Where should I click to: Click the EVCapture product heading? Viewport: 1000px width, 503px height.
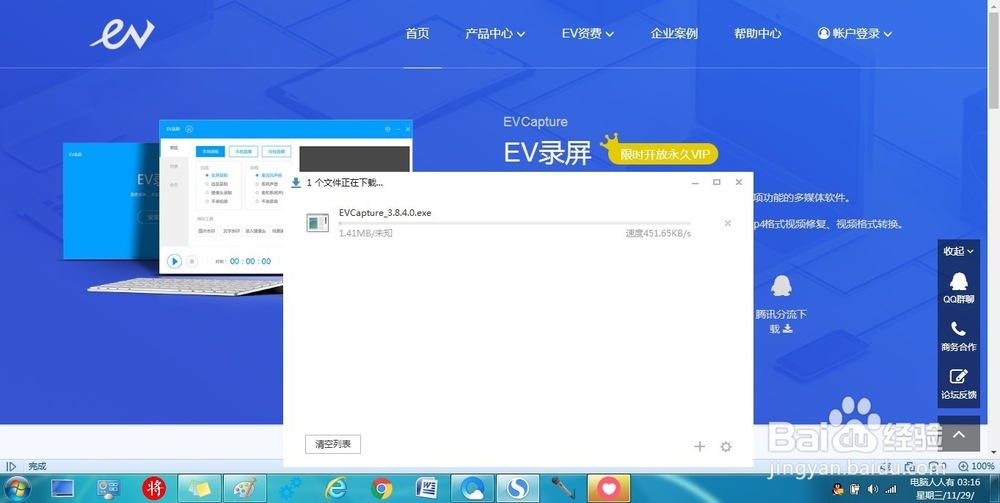coord(535,122)
